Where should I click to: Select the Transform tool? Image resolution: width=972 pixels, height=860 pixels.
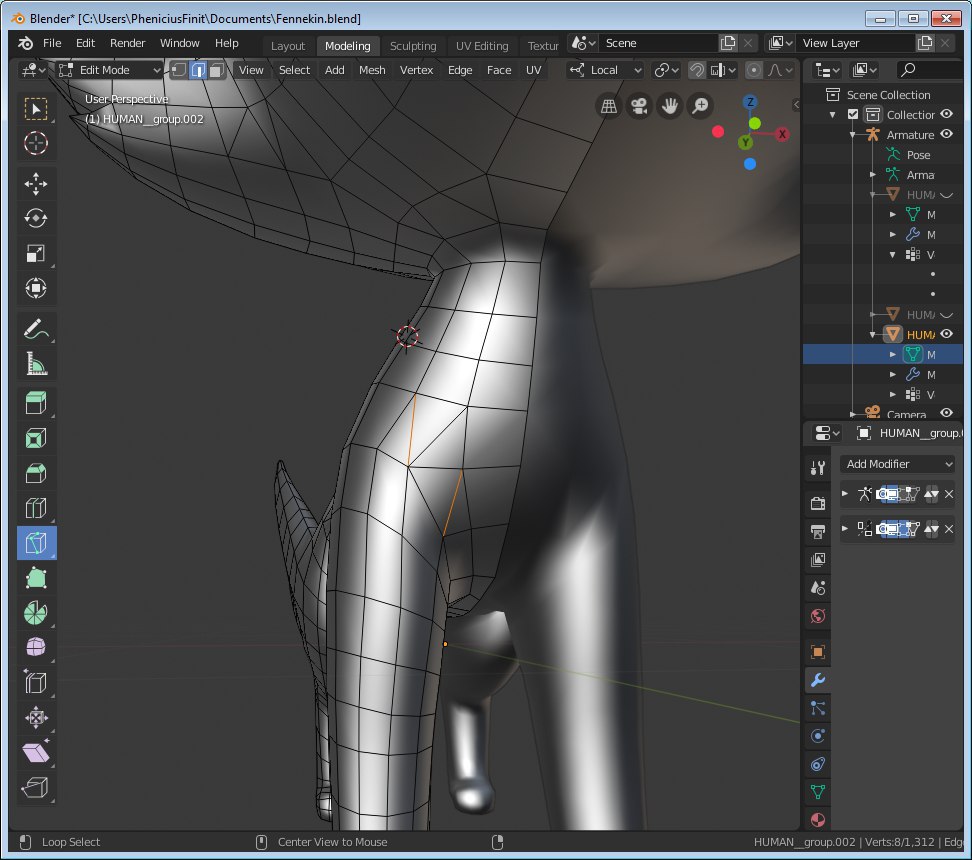[36, 288]
